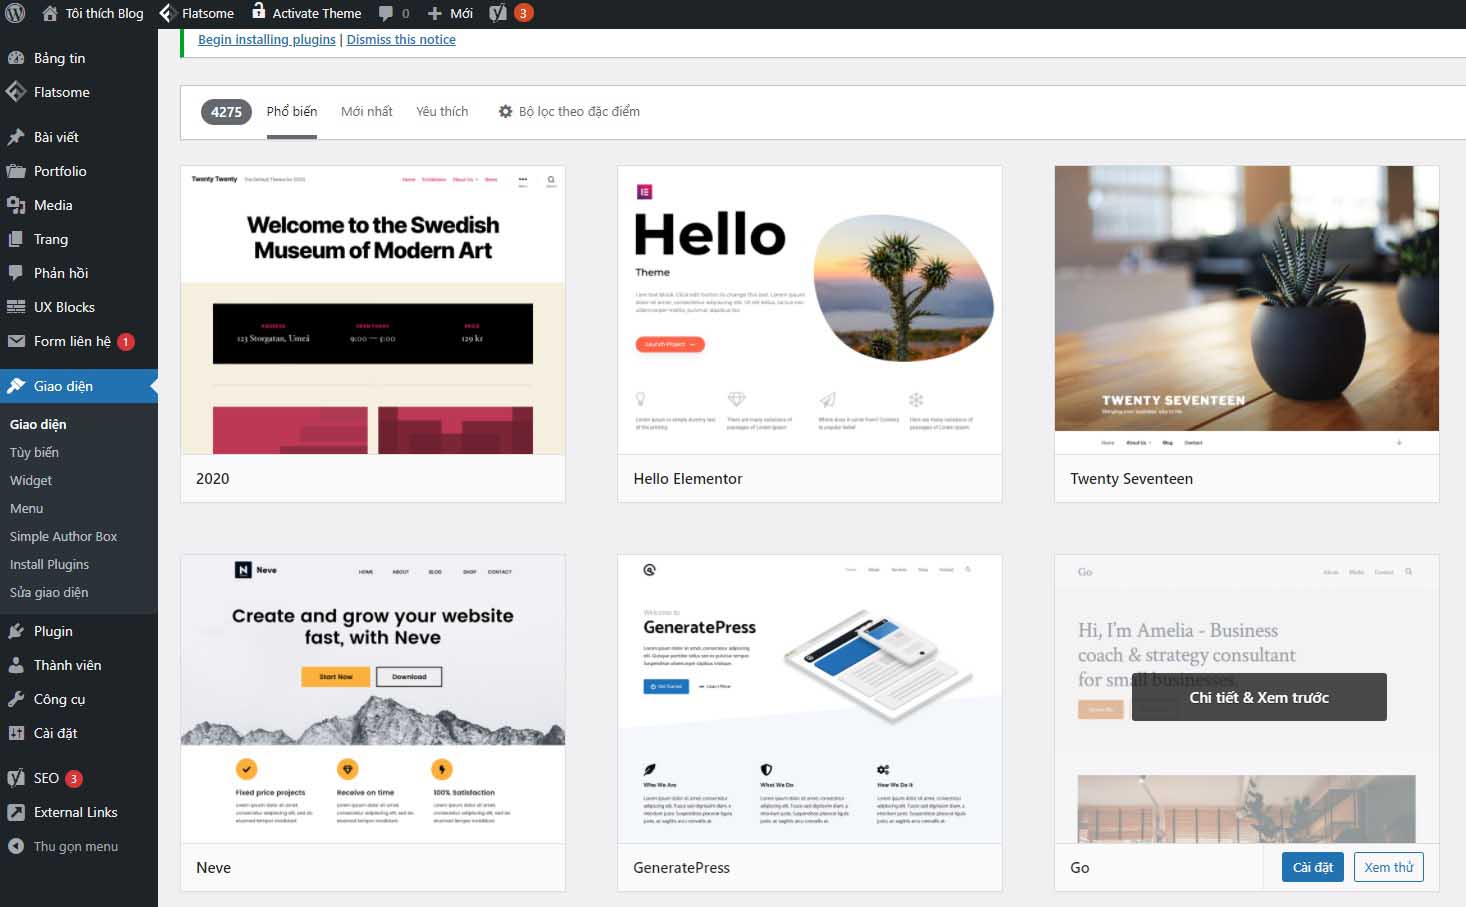Viewport: 1466px width, 907px height.
Task: Switch to the Mới nhất tab
Action: [x=366, y=111]
